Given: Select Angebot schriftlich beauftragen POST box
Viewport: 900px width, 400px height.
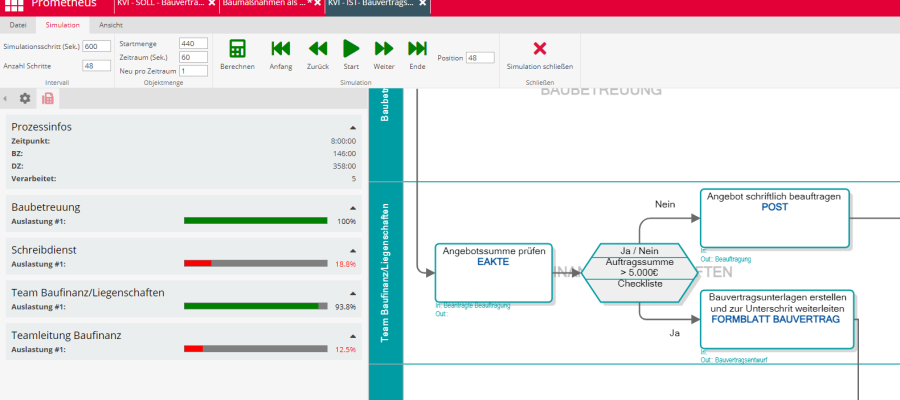Looking at the screenshot, I should [774, 218].
